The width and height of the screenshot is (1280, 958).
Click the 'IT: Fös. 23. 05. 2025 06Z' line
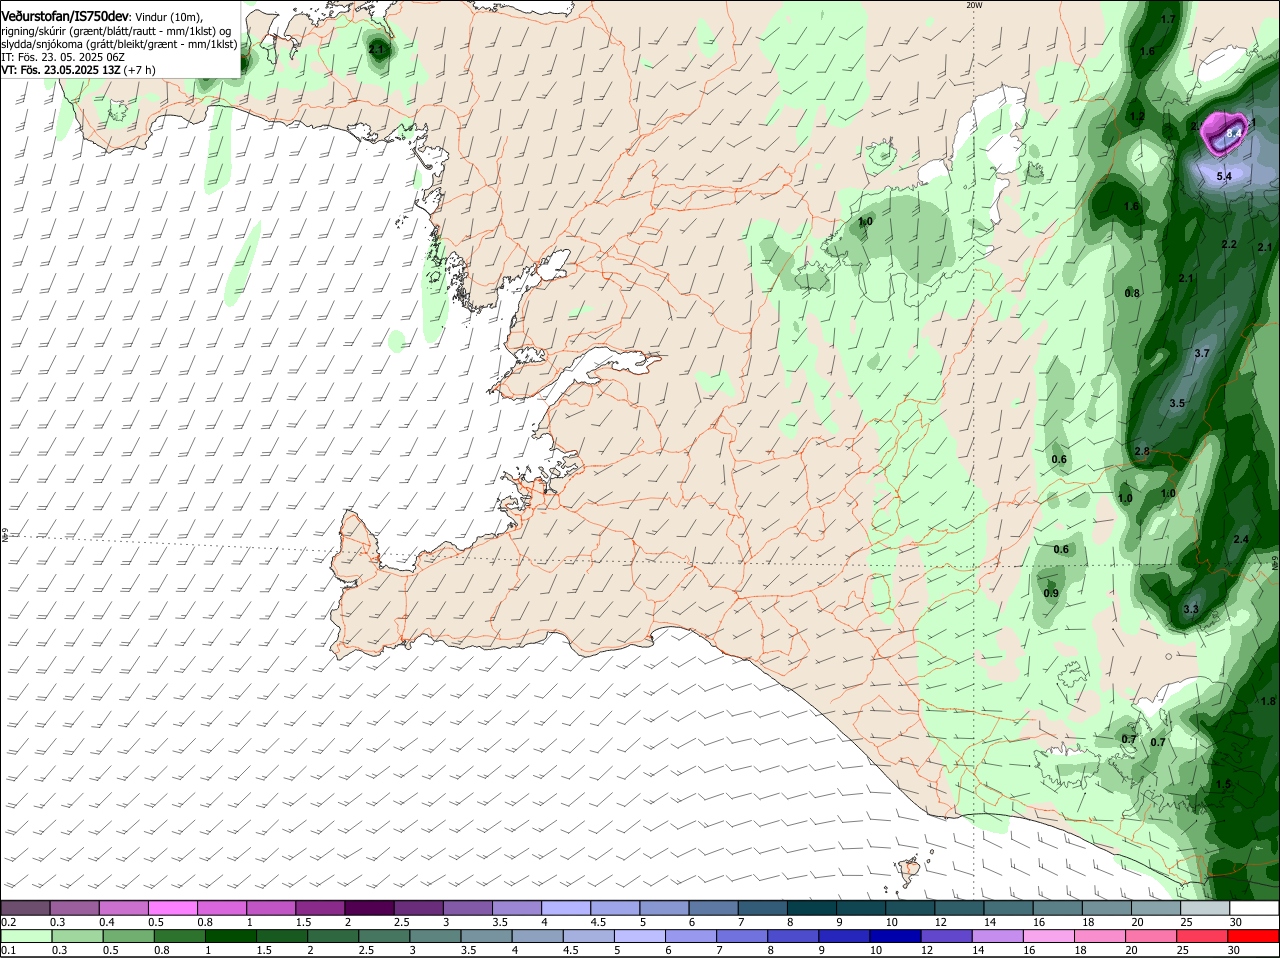(x=61, y=57)
